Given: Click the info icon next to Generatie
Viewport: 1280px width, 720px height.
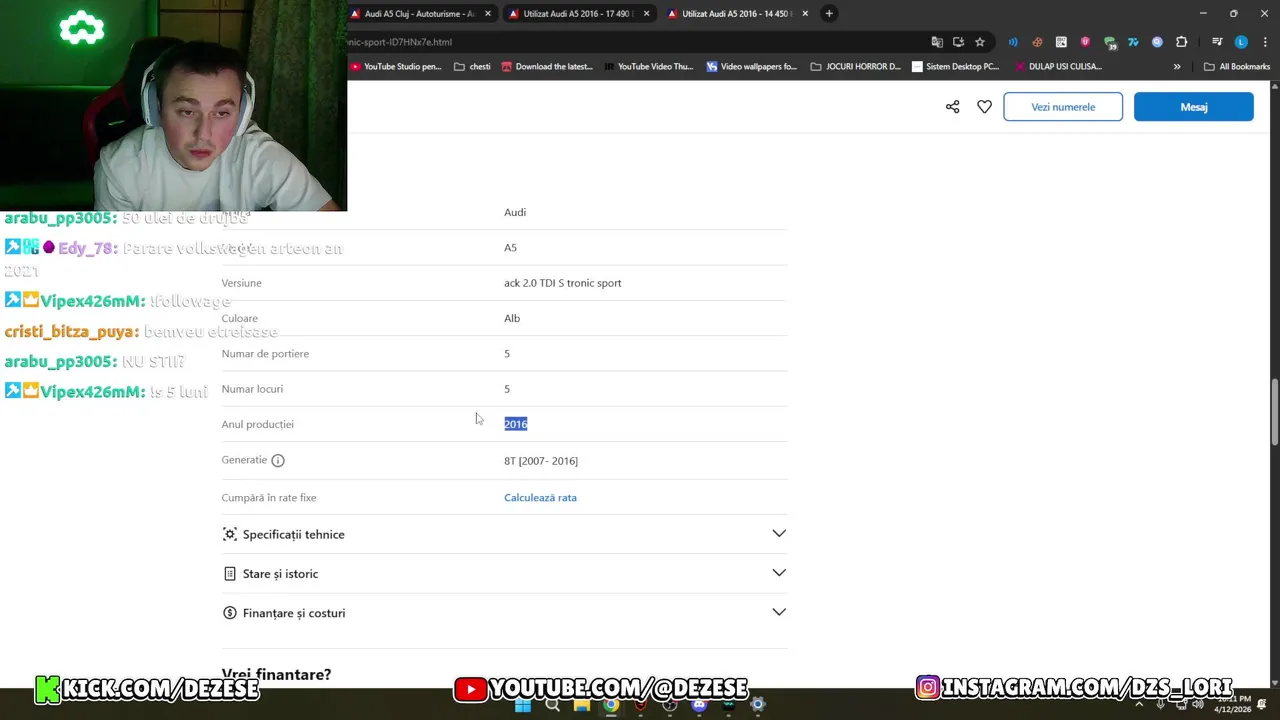Looking at the screenshot, I should point(278,461).
